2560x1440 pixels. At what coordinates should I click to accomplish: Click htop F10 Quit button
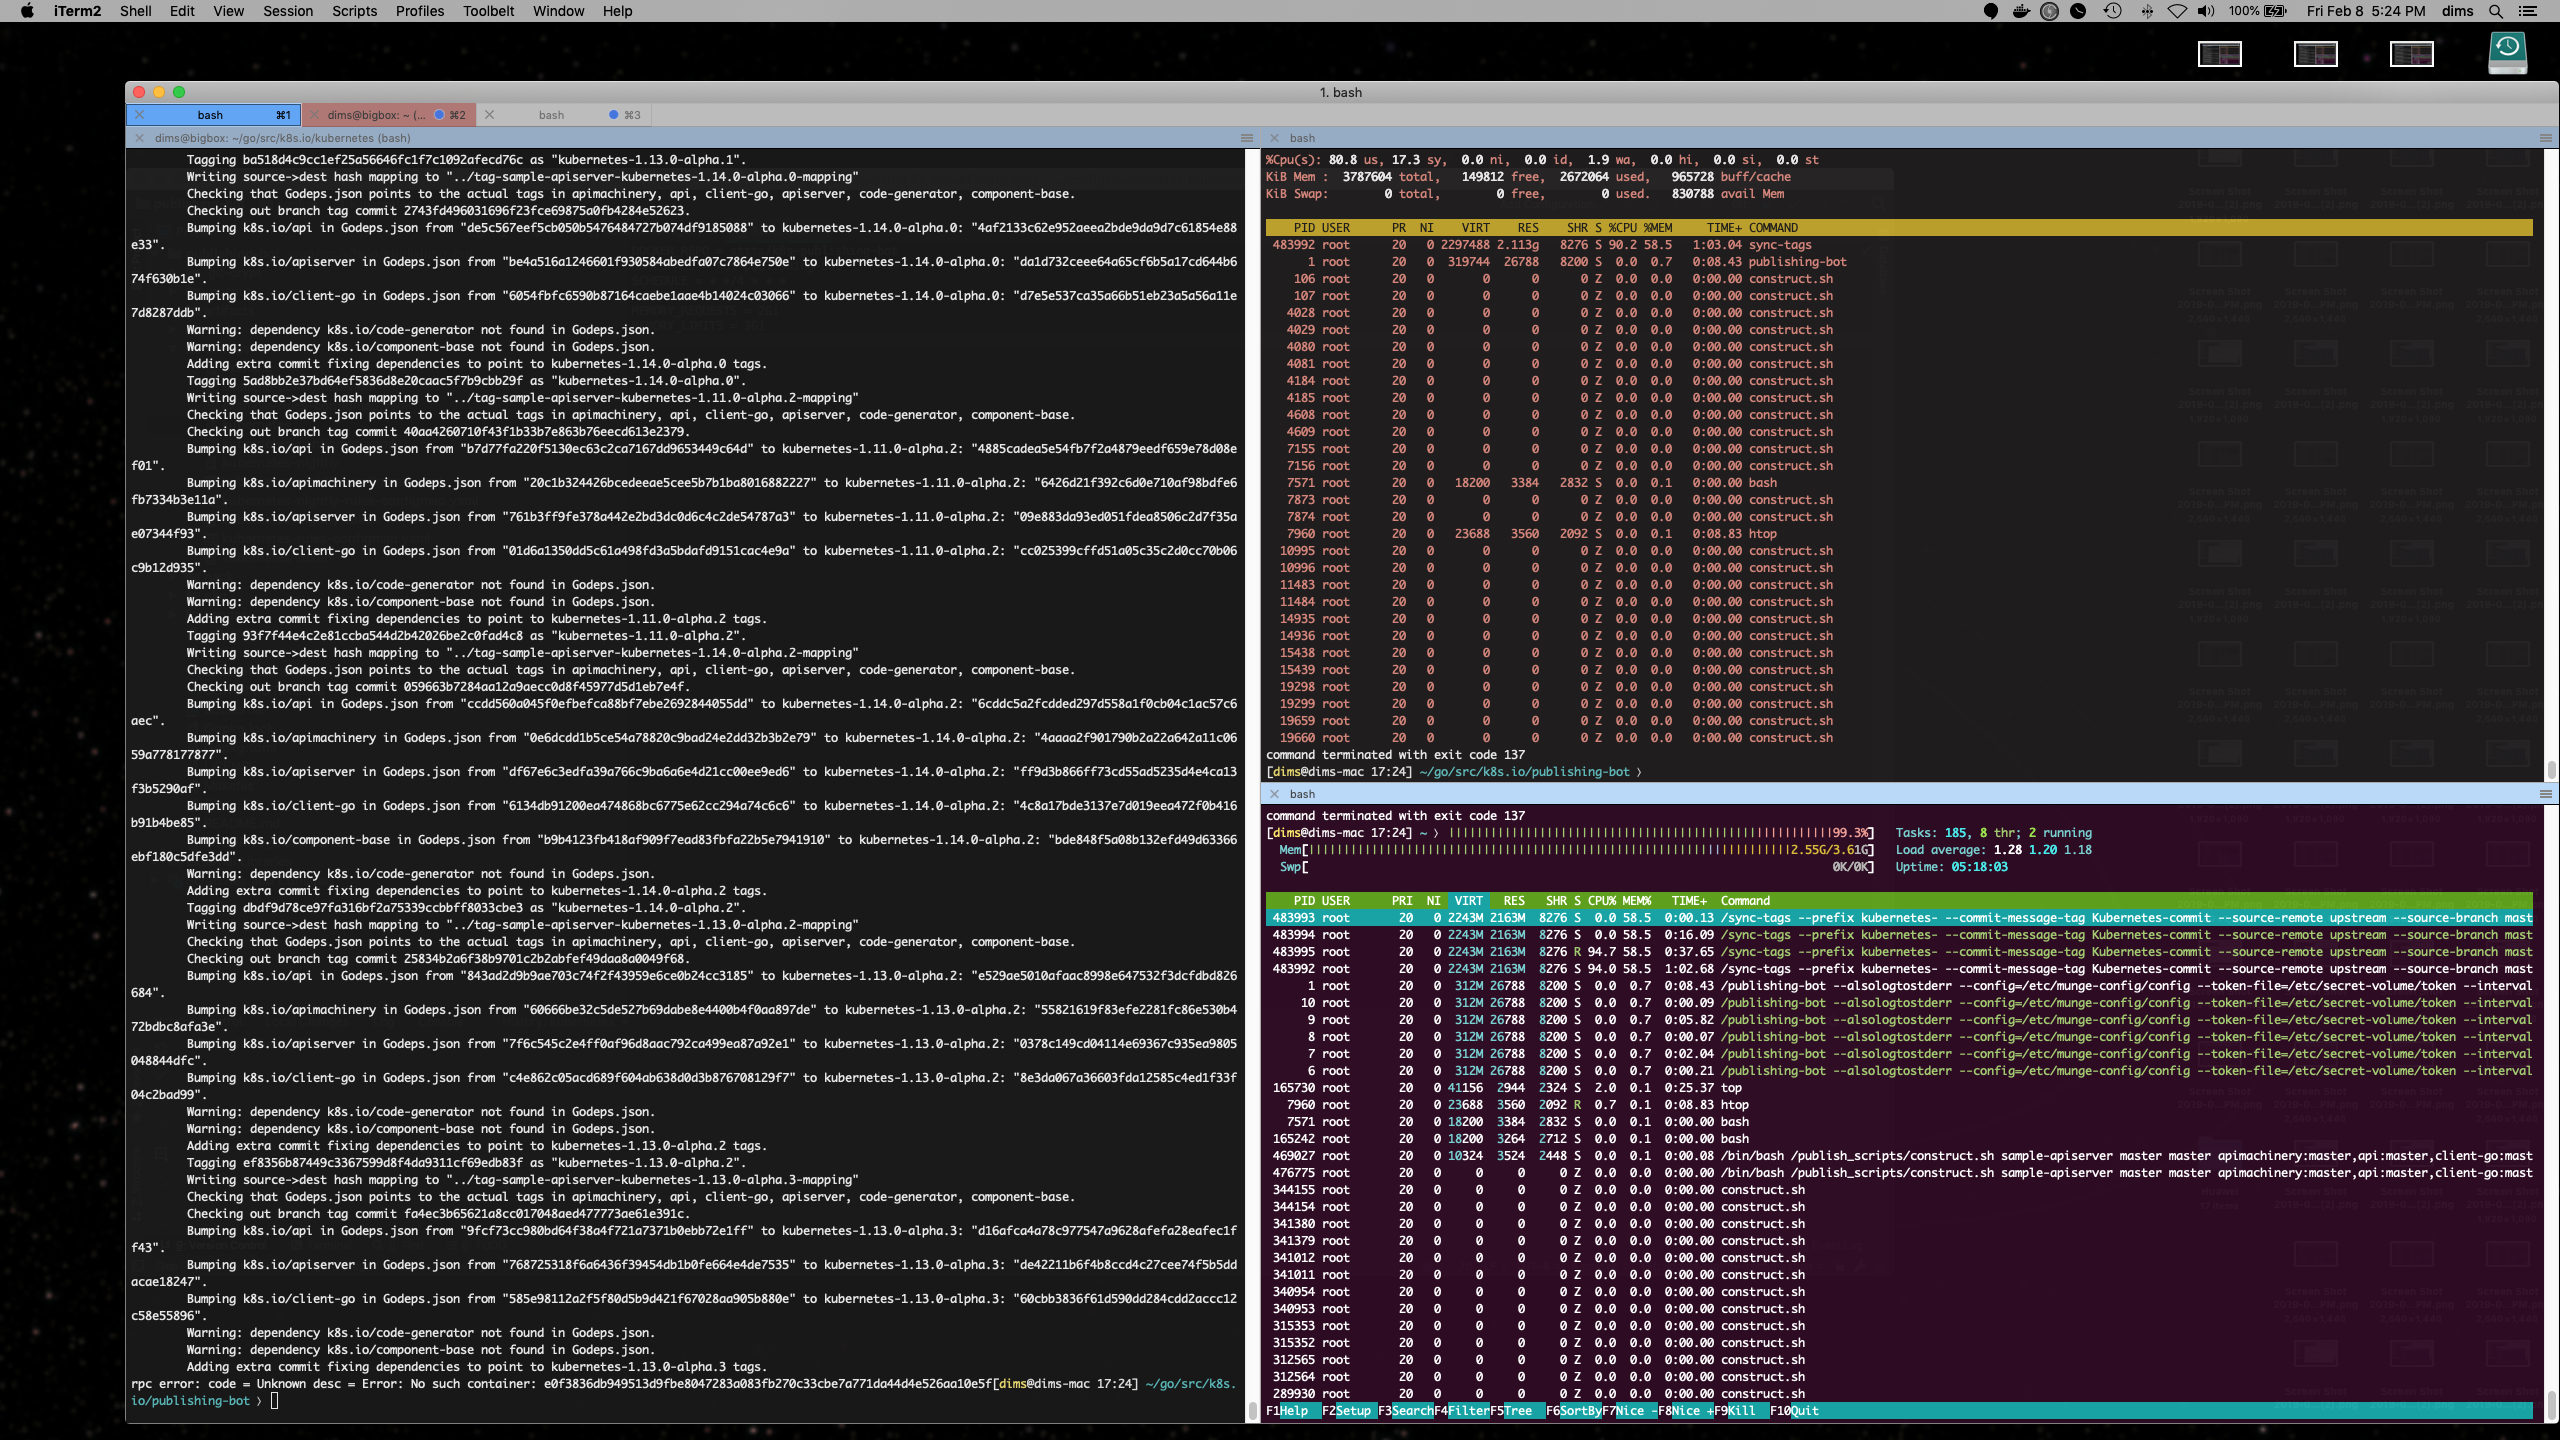1797,1411
